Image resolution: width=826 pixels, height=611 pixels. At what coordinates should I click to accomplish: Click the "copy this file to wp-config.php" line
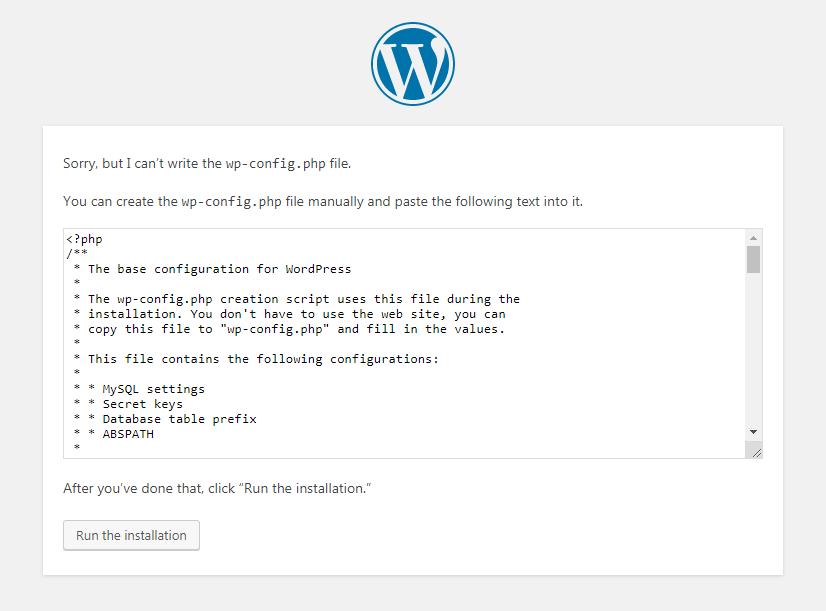point(296,329)
